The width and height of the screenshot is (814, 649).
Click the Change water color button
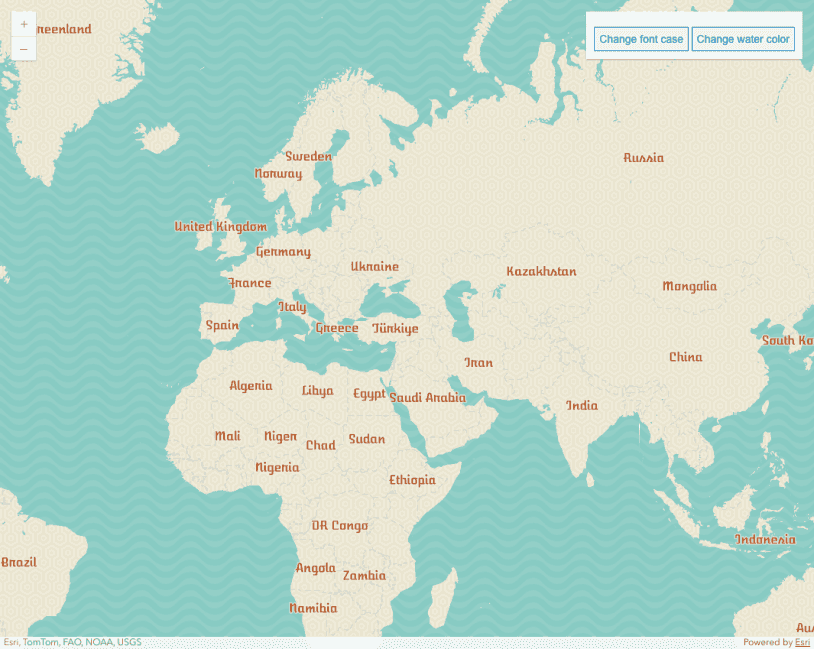tap(743, 39)
